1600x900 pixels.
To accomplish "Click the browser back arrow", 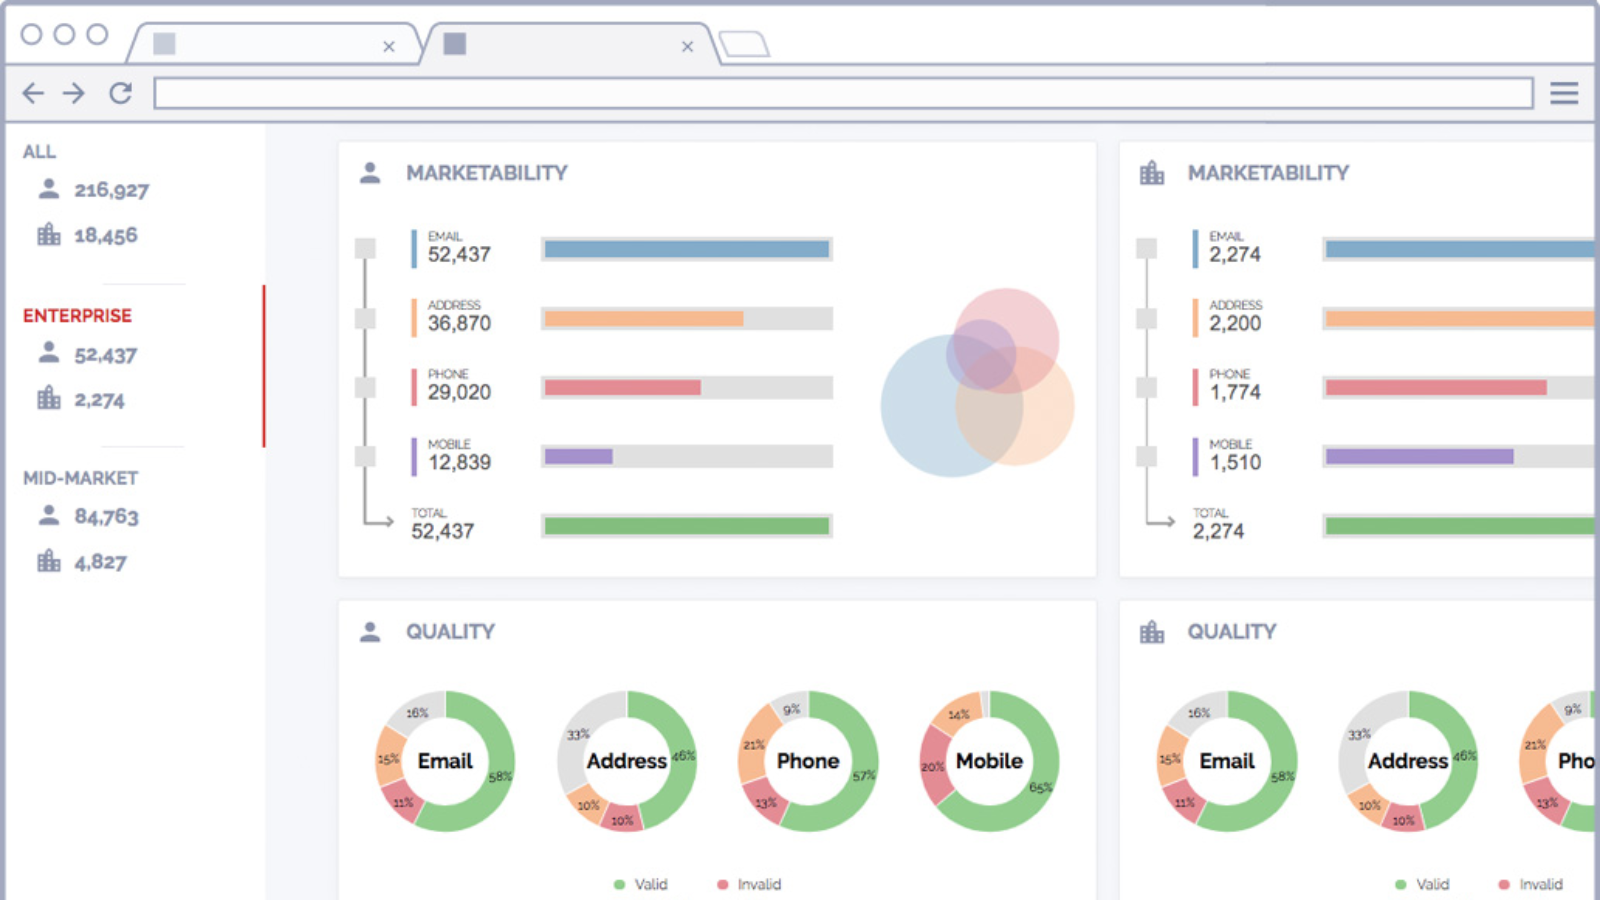I will point(33,93).
